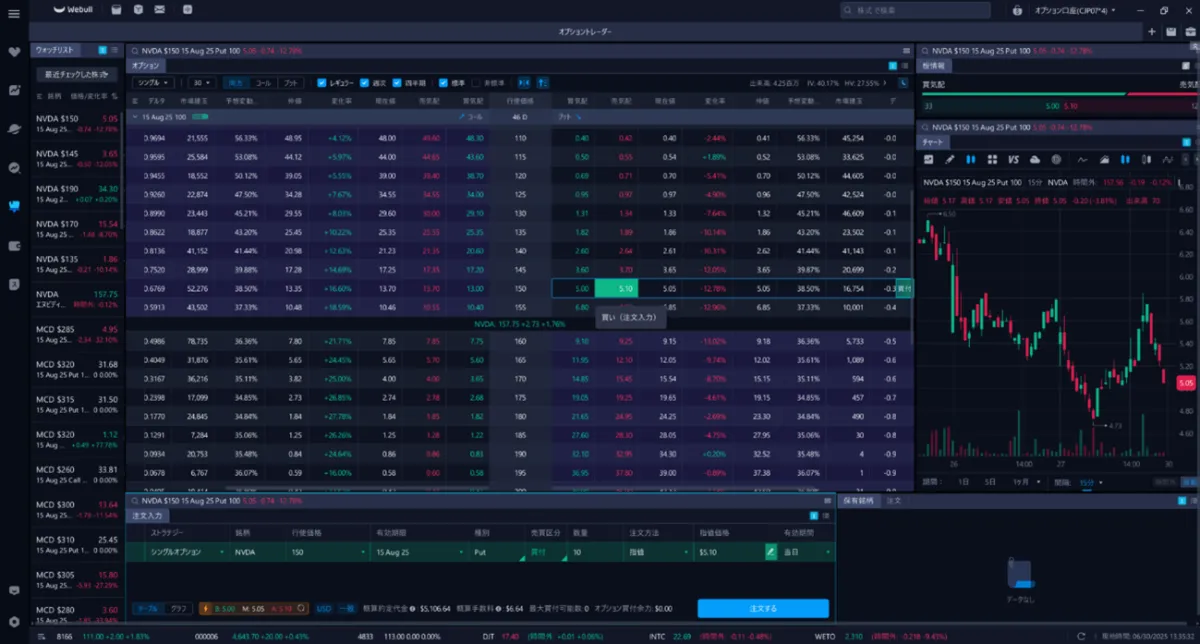Switch chart to mountain area style
Image resolution: width=1200 pixels, height=644 pixels.
(1103, 159)
